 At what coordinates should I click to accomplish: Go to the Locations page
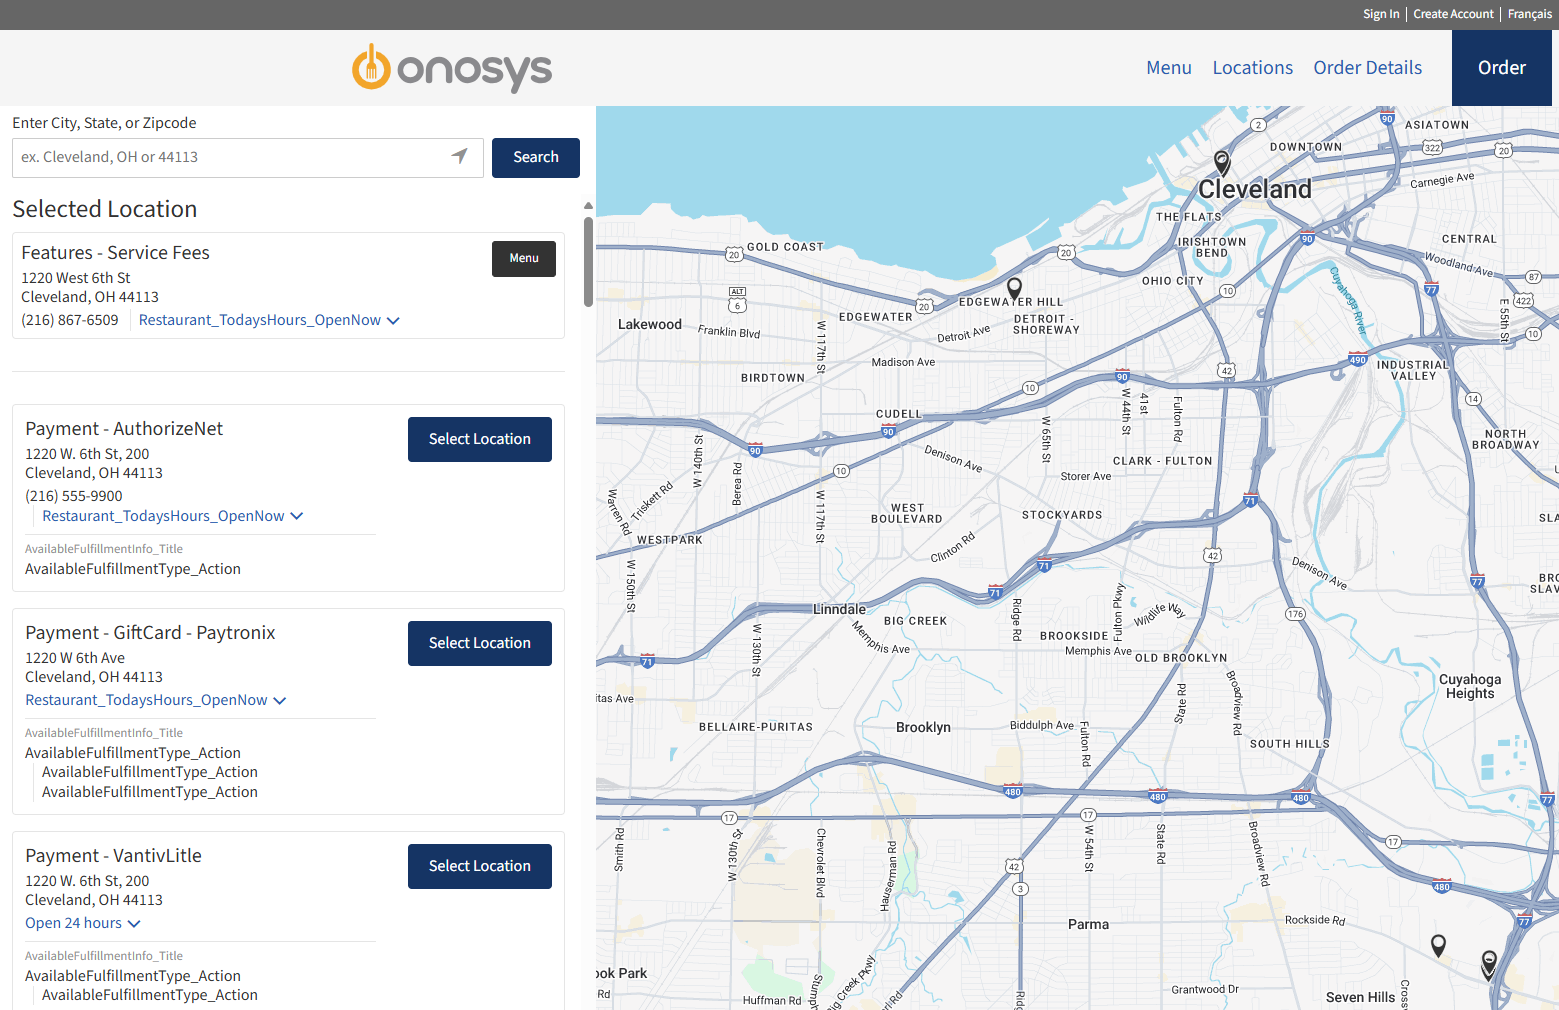point(1252,67)
